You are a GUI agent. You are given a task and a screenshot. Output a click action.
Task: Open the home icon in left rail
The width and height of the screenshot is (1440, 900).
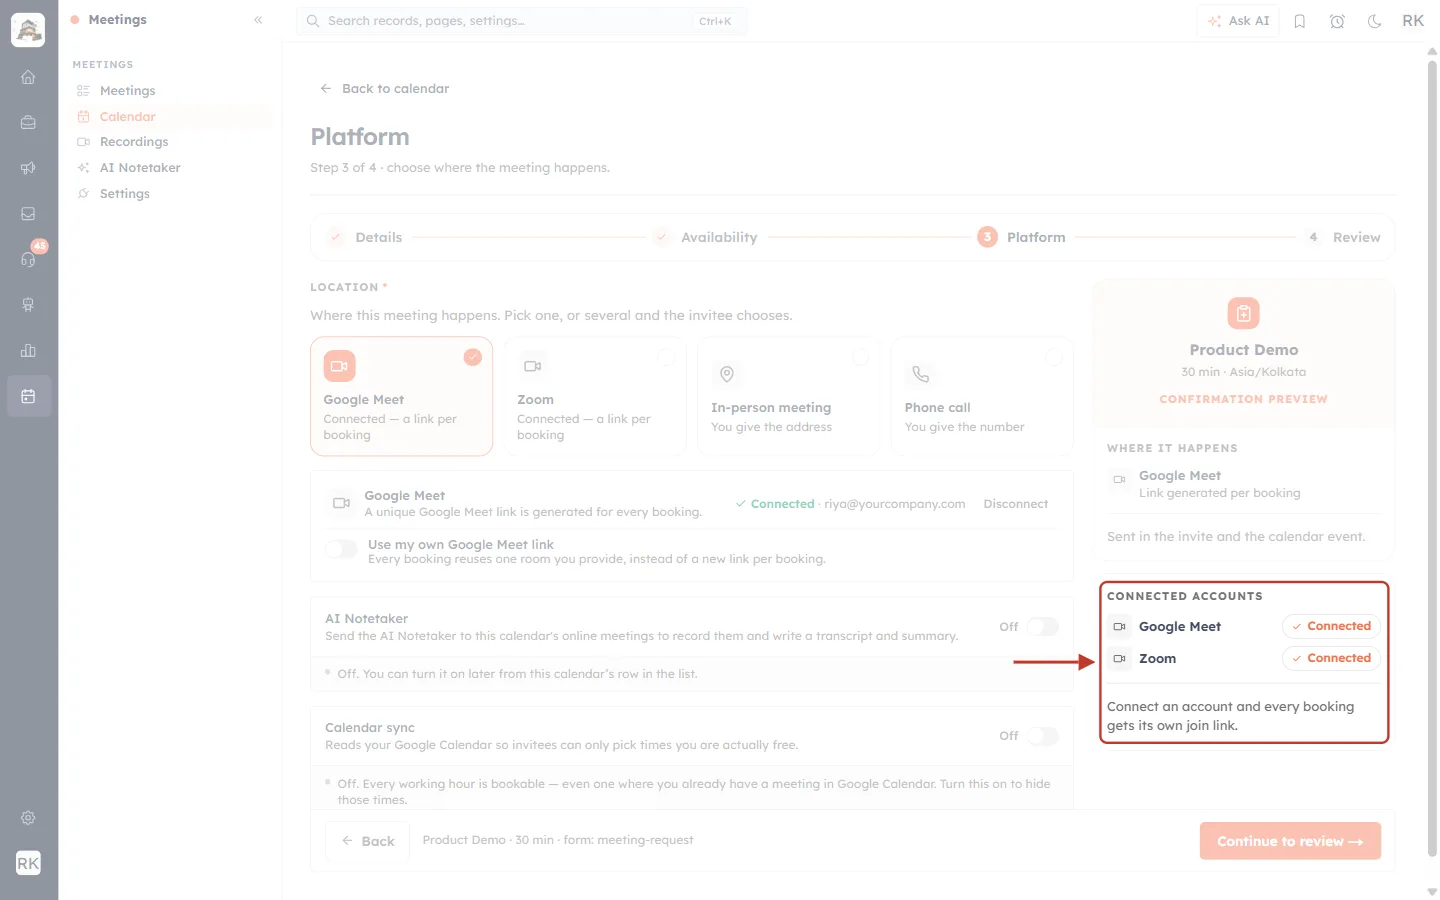click(x=28, y=77)
